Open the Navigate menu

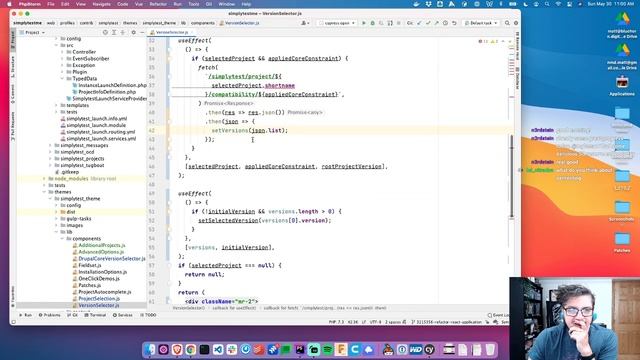[x=101, y=4]
